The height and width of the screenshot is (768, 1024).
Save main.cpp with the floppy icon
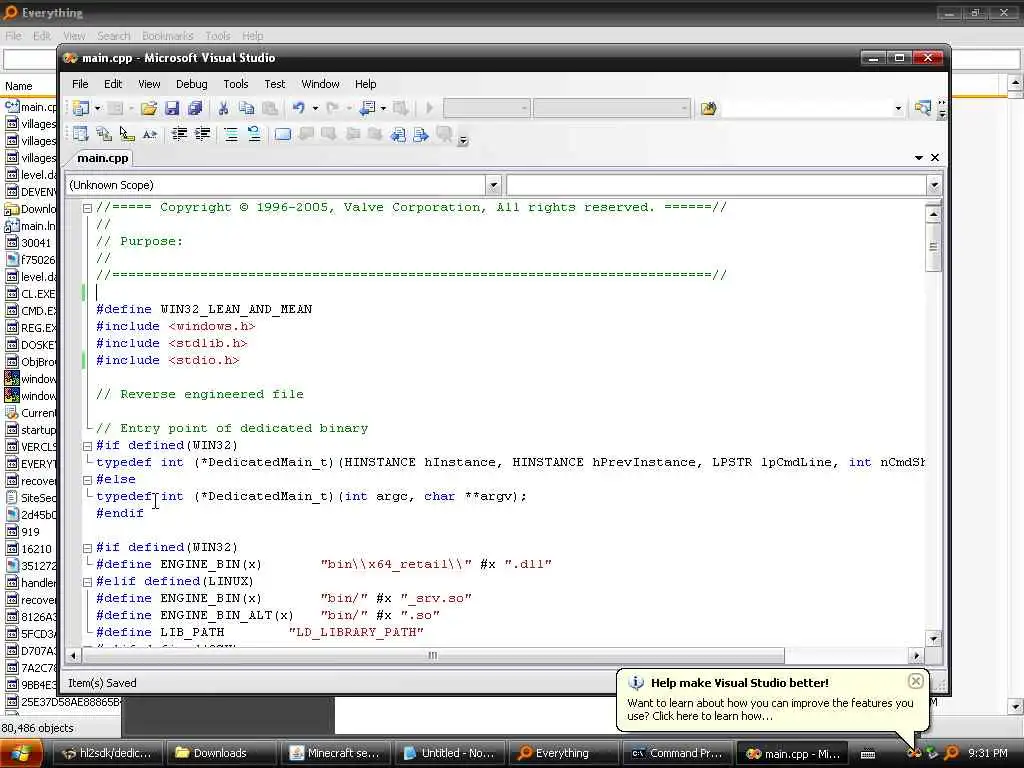coord(172,108)
